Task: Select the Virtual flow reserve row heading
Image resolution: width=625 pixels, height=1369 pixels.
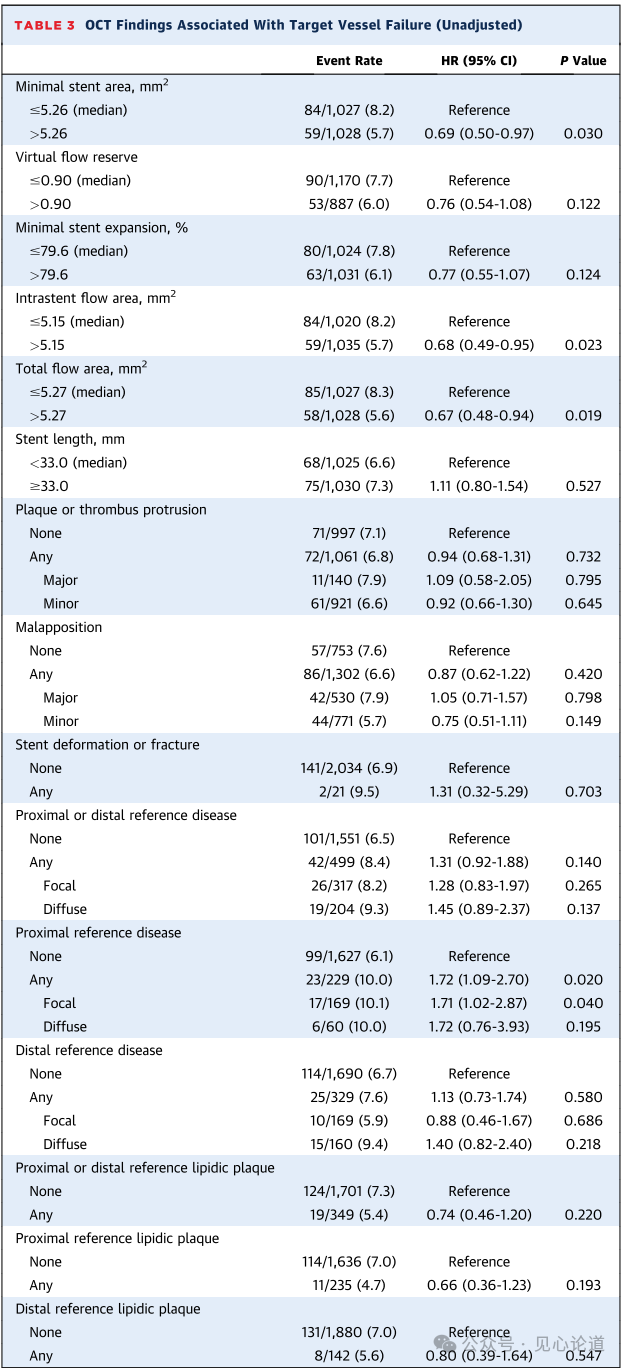Action: 76,157
